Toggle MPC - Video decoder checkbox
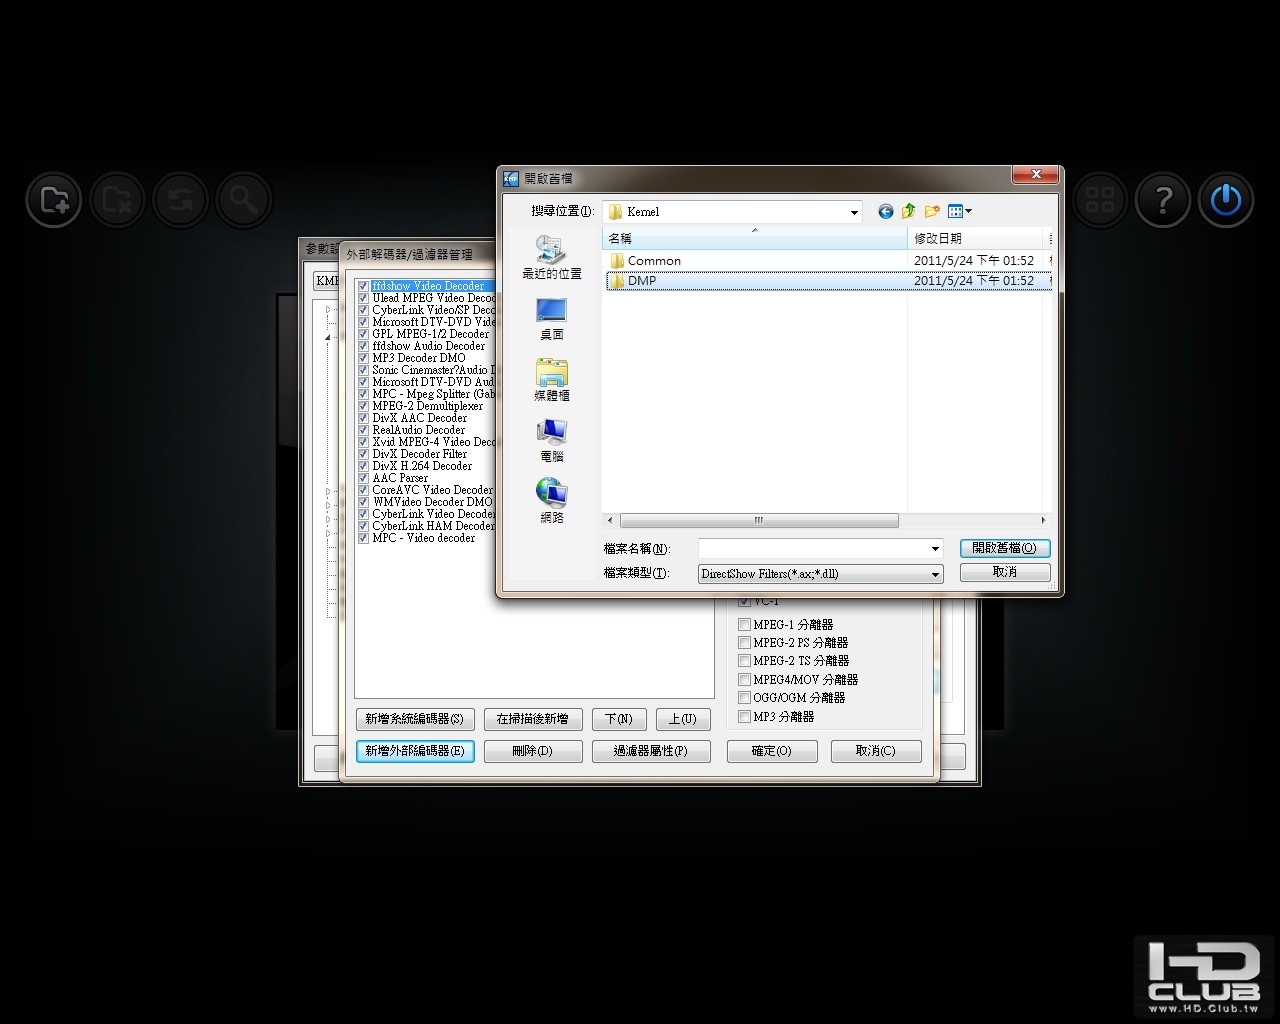1280x1024 pixels. pyautogui.click(x=364, y=538)
